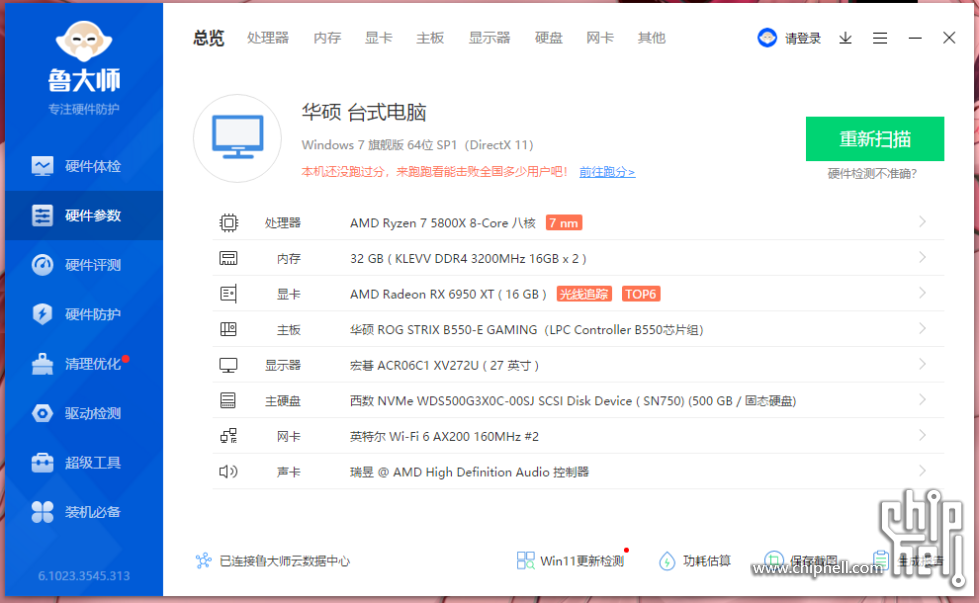Screen dimensions: 979x603
Task: Expand the 显卡 row chevron
Action: coord(922,293)
